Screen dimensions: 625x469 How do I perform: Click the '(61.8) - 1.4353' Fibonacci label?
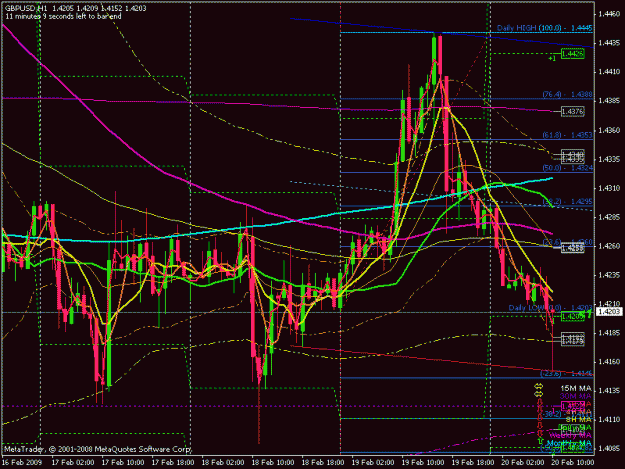coord(567,135)
